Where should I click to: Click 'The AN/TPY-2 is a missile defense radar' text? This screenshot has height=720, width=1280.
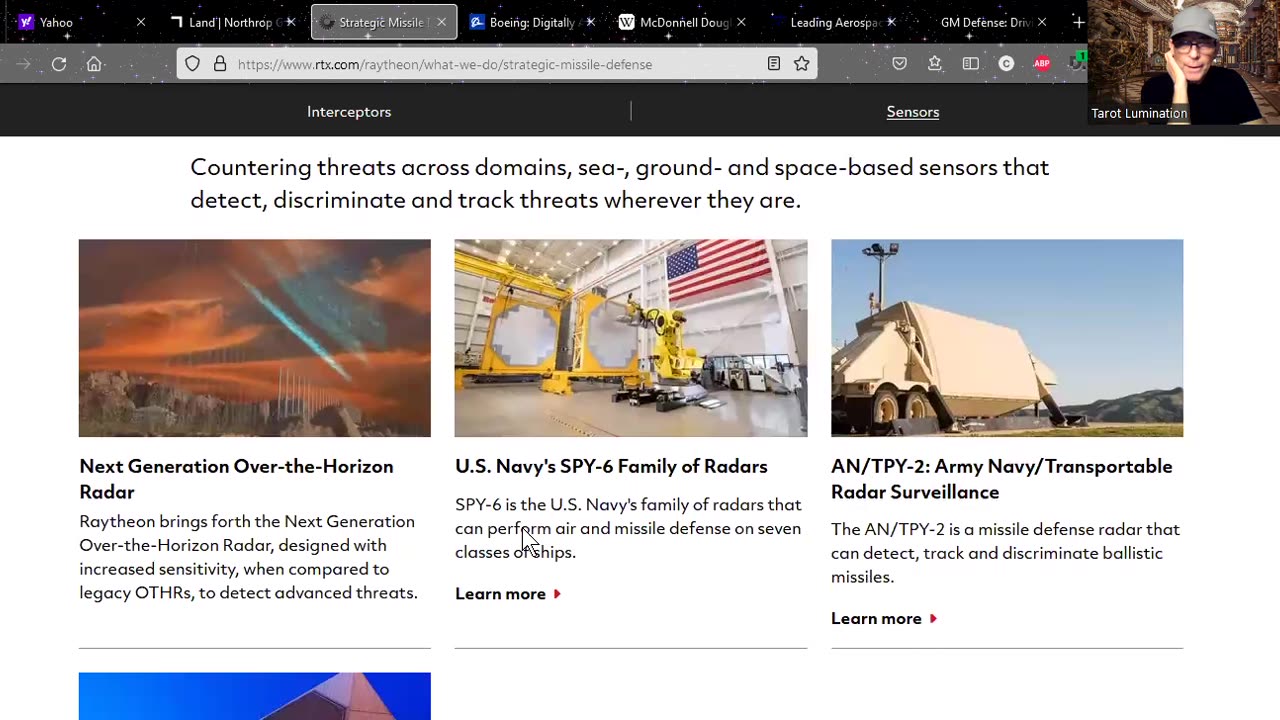1005,553
